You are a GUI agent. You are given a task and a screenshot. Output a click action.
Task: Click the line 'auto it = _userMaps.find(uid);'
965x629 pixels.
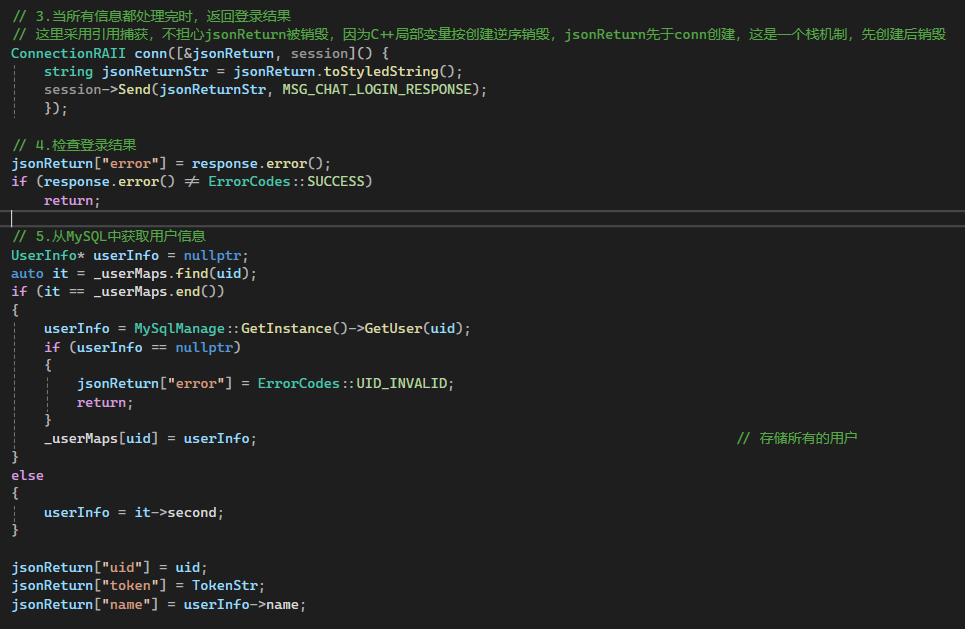(134, 273)
